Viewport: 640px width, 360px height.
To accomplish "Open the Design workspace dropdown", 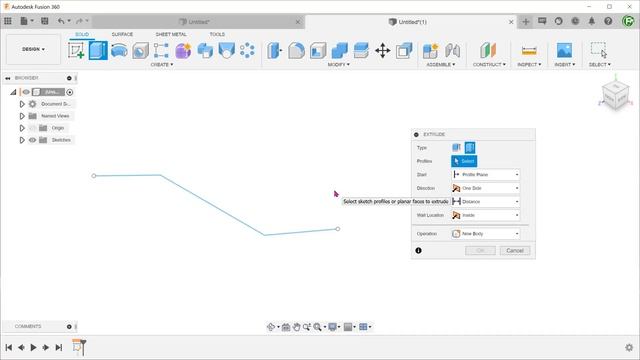I will [x=33, y=49].
